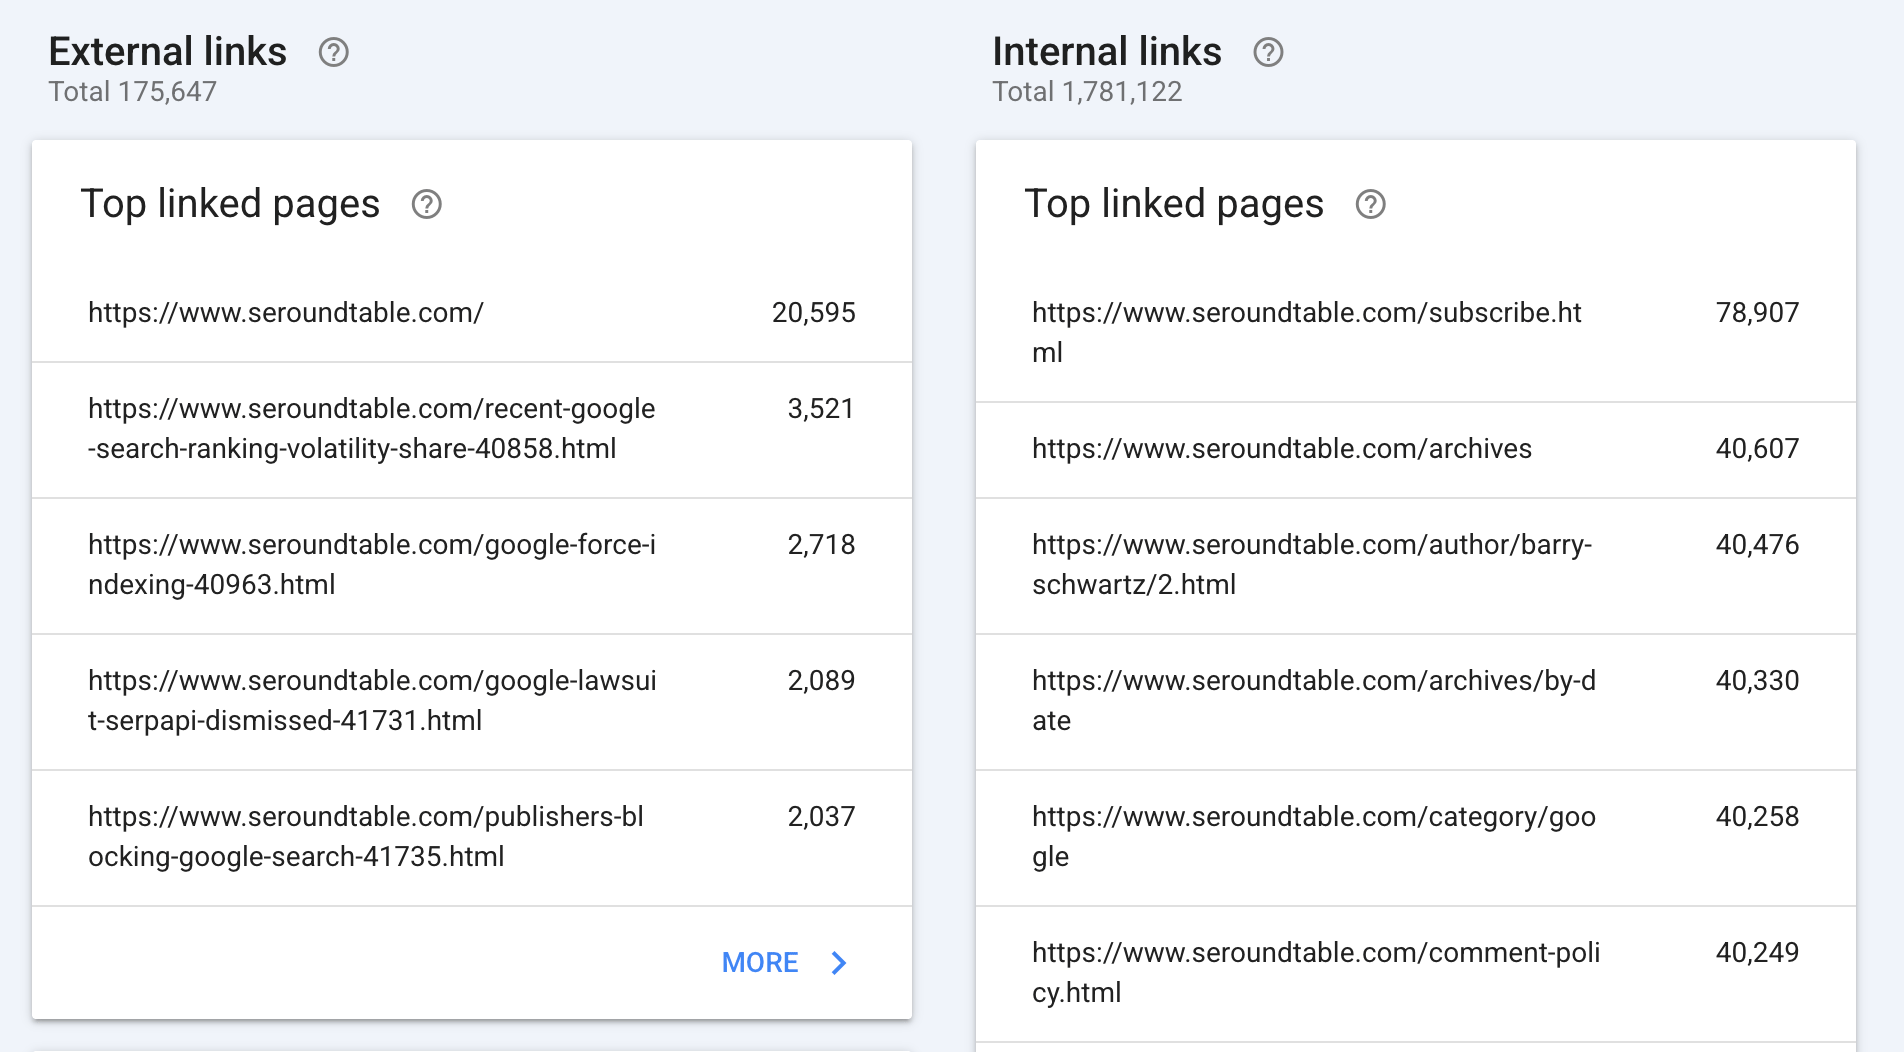Click link count 2,089
1904x1052 pixels.
tap(821, 681)
